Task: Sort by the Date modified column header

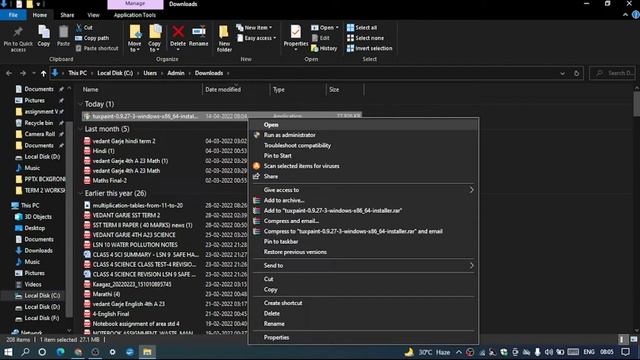Action: [x=223, y=90]
